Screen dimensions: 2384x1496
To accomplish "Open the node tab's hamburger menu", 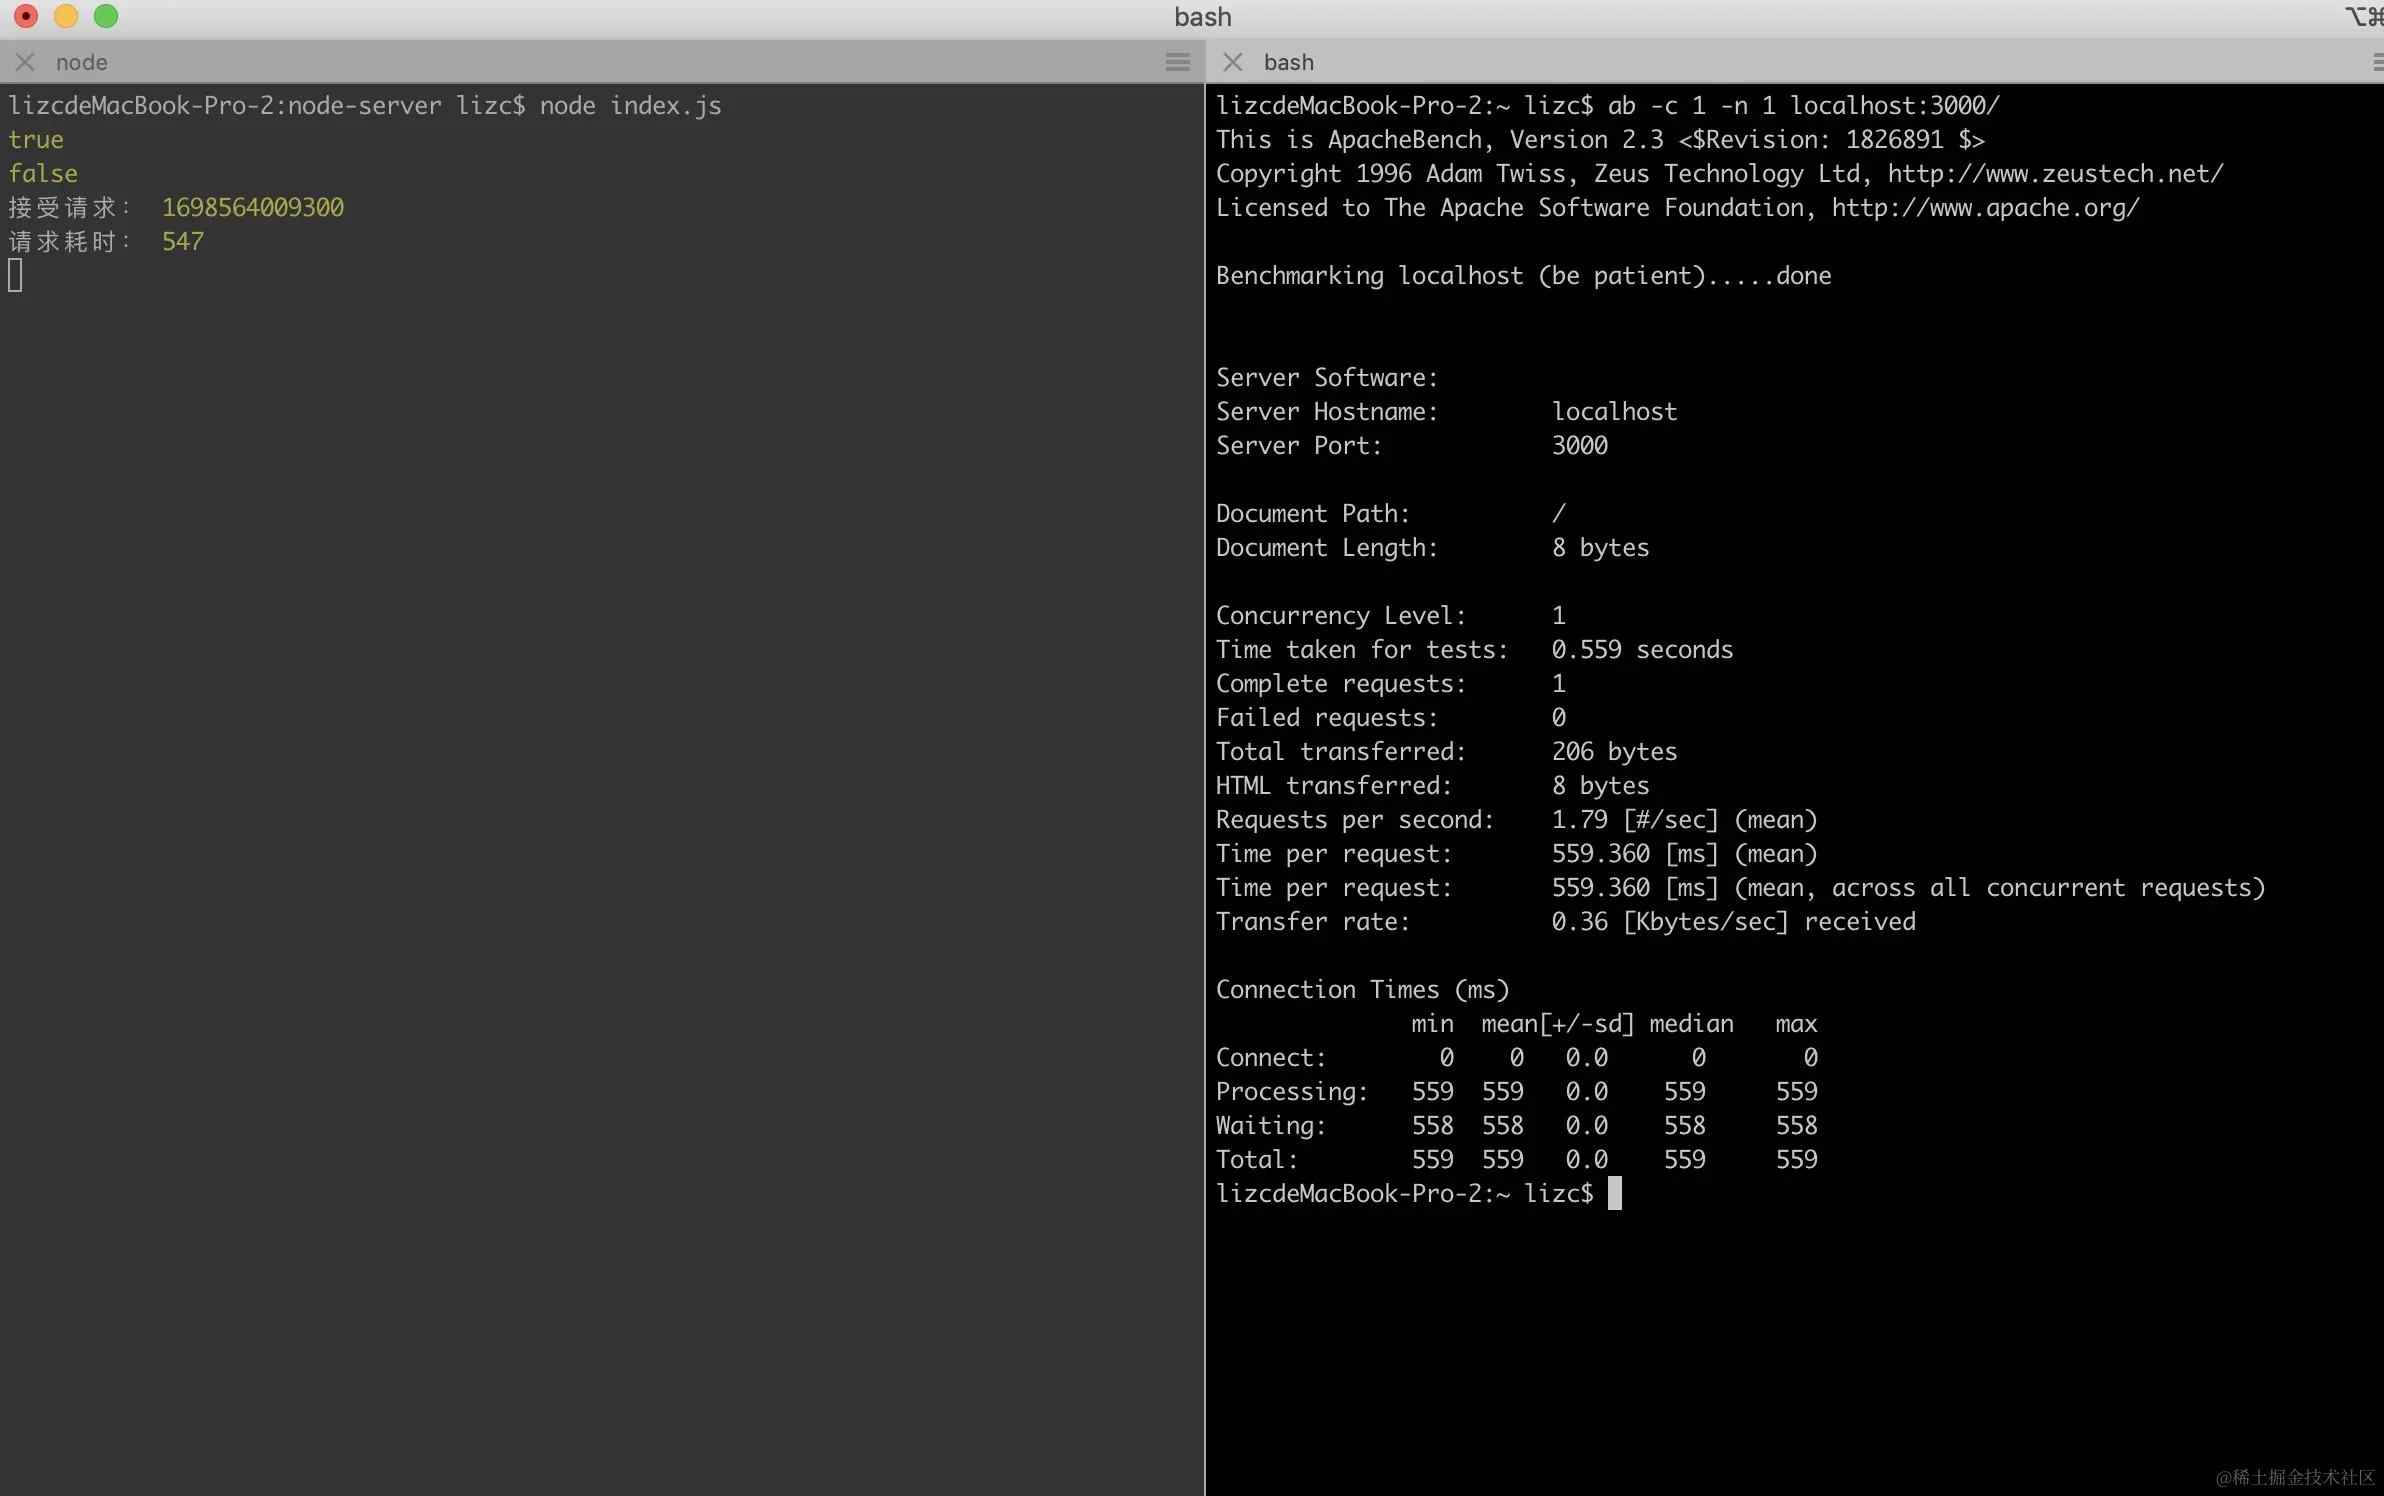I will pyautogui.click(x=1177, y=62).
